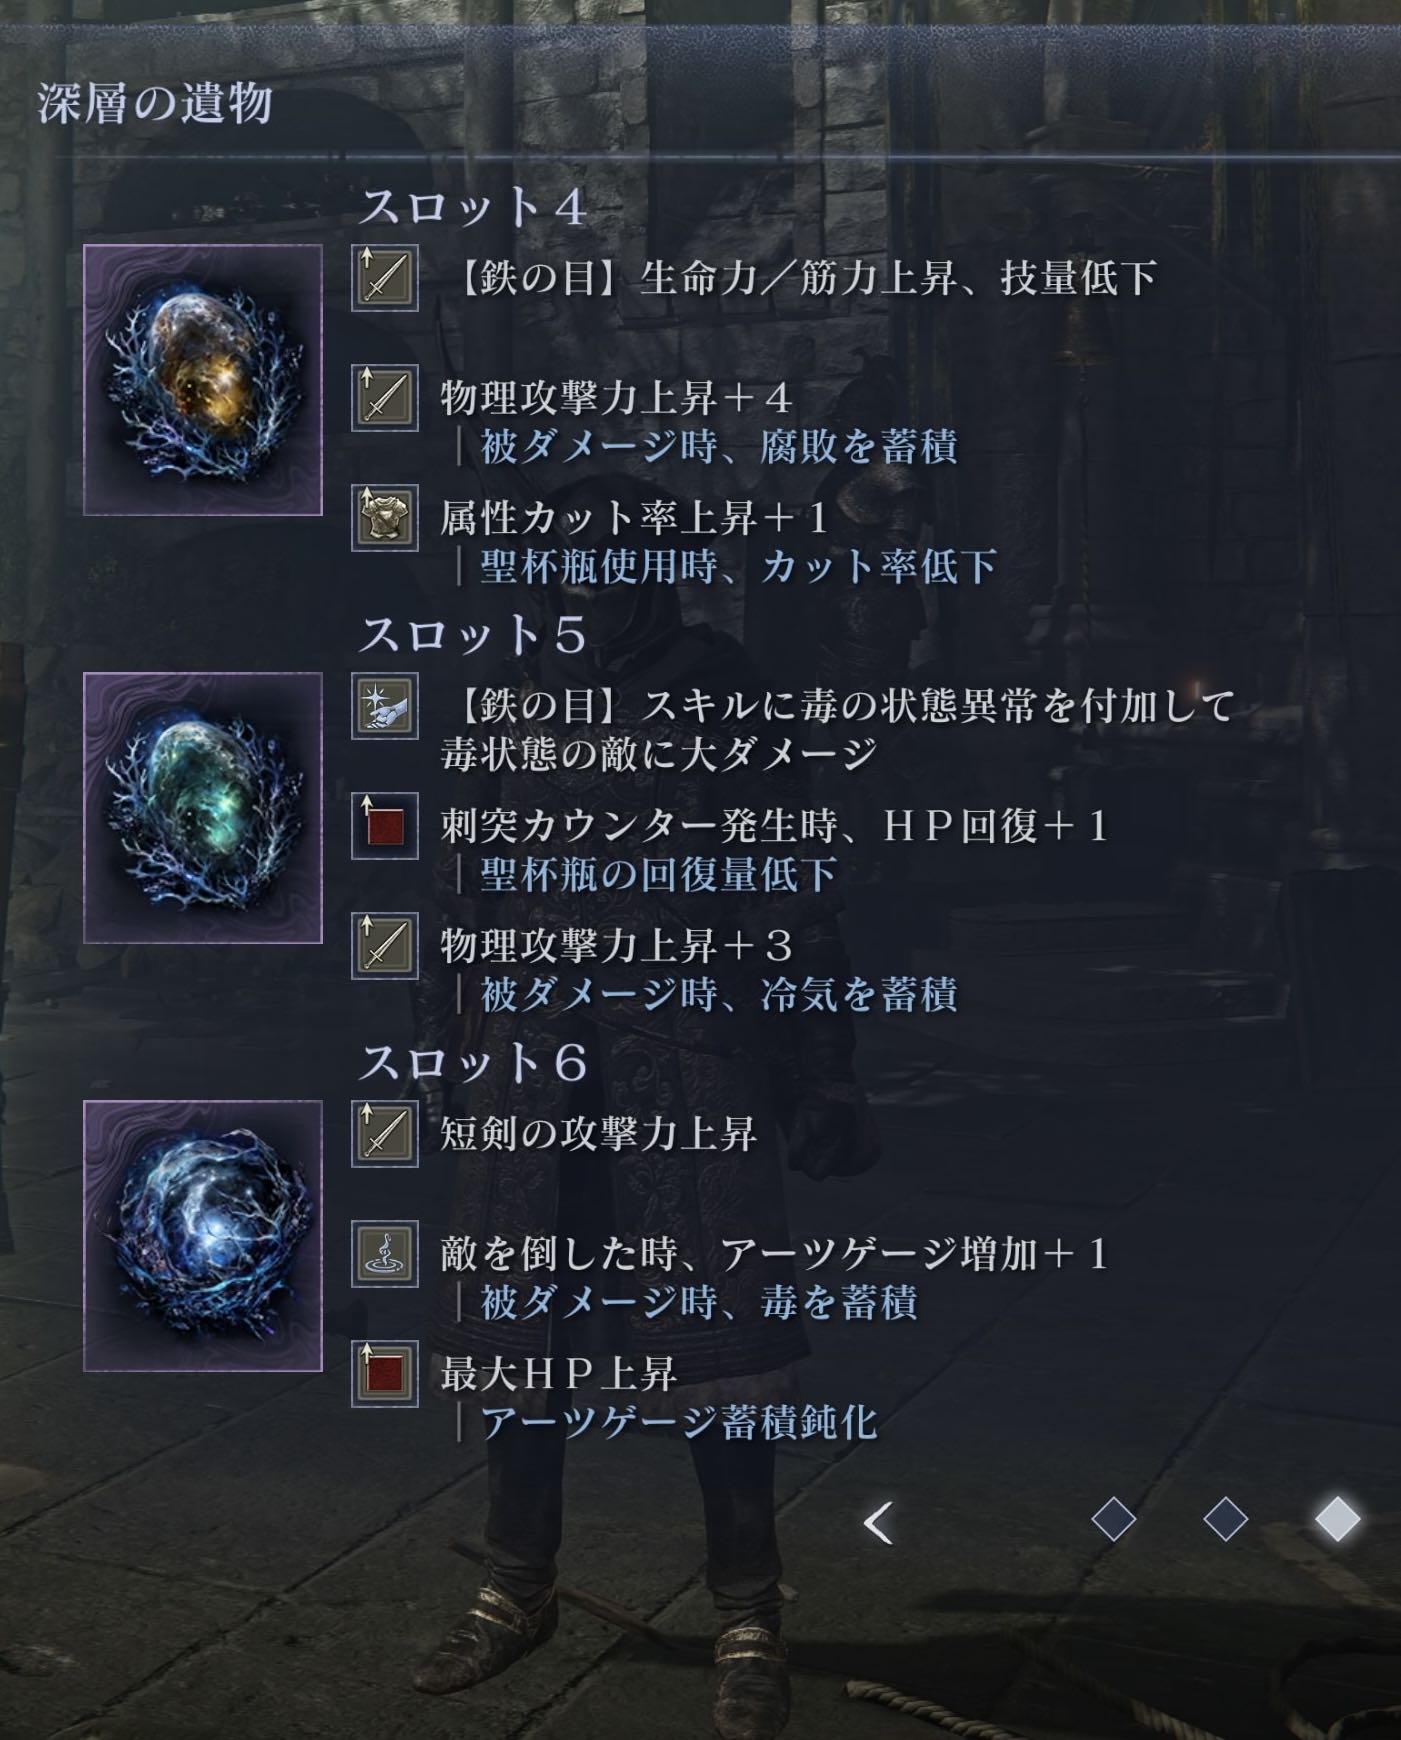Screen dimensions: 1401x1740
Task: Select the golden relic in スロット４
Action: tap(203, 380)
